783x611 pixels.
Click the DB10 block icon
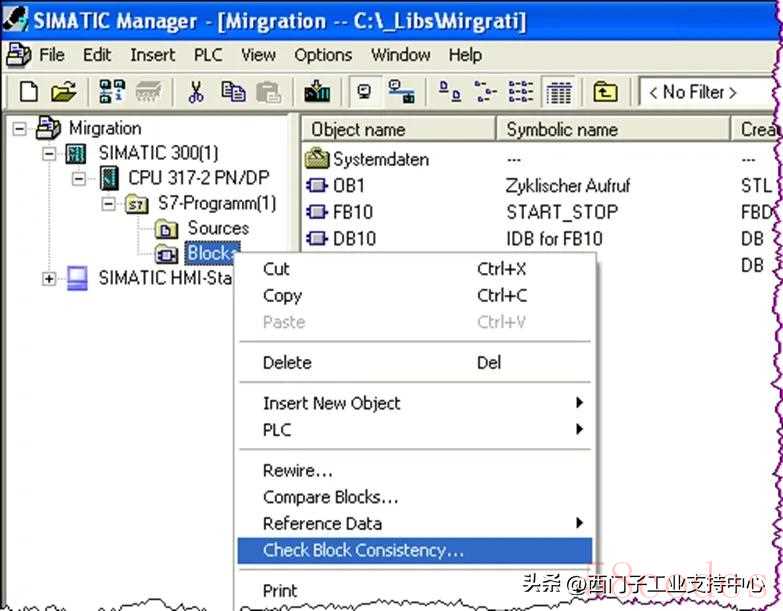click(317, 238)
